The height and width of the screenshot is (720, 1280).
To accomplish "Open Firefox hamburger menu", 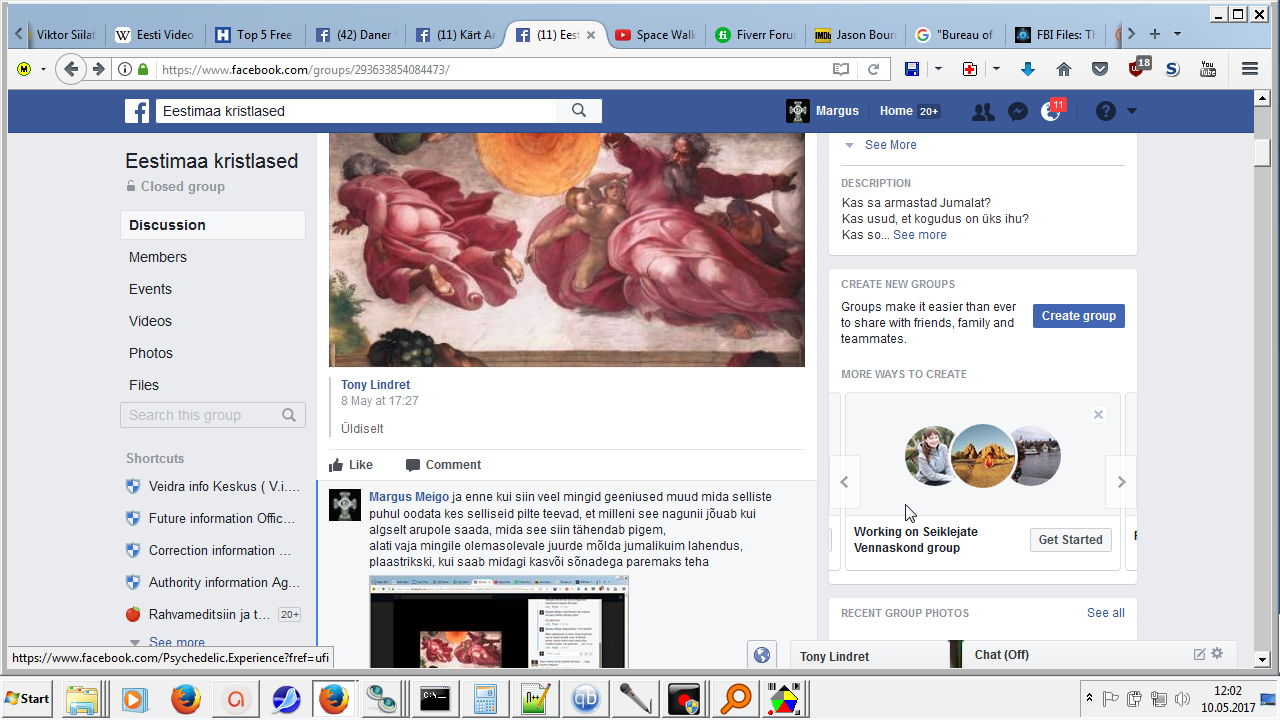I will click(x=1249, y=69).
